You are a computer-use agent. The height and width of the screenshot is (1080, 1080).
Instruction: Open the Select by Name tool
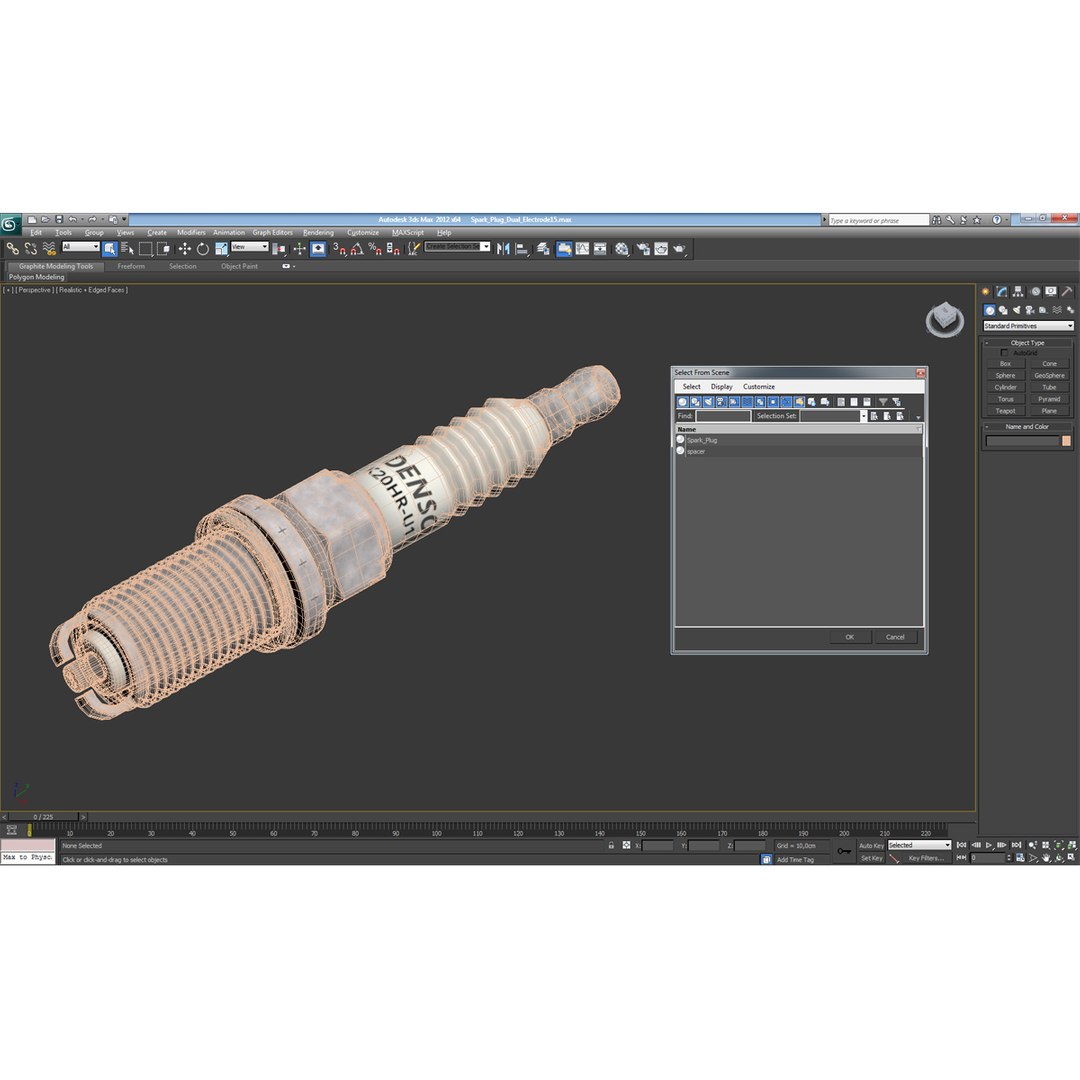click(x=127, y=249)
